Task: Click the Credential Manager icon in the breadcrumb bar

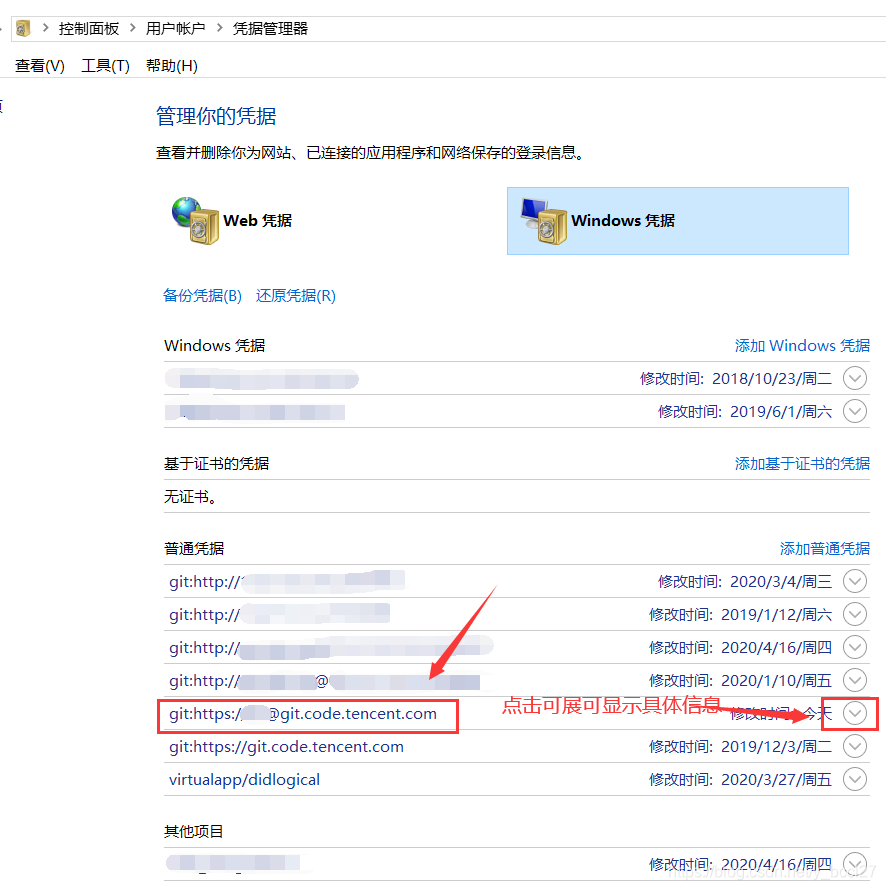Action: click(22, 28)
